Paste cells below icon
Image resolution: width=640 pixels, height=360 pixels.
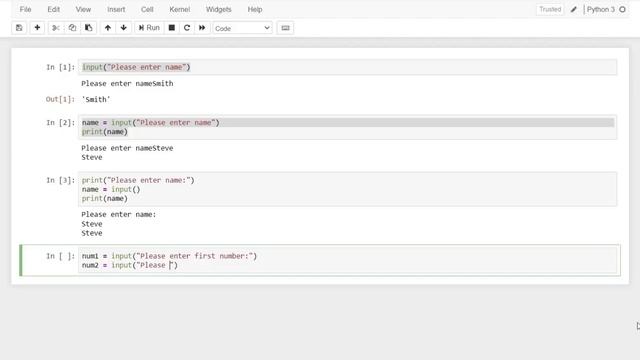[89, 28]
